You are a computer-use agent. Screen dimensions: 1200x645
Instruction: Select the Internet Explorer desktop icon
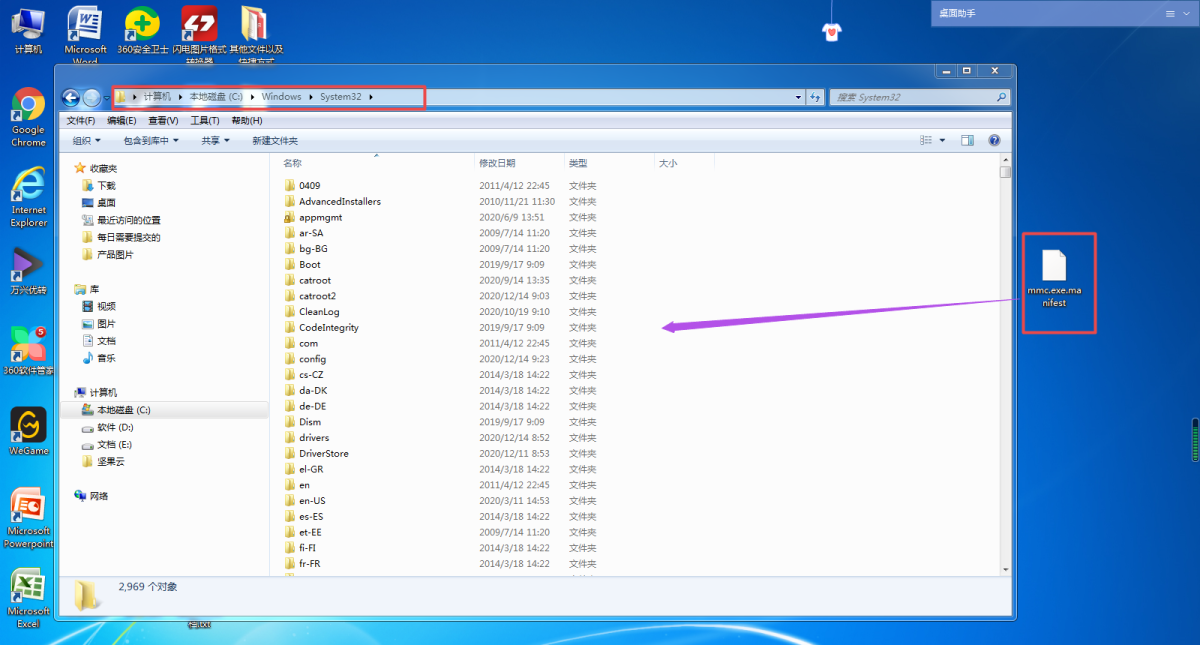[28, 195]
